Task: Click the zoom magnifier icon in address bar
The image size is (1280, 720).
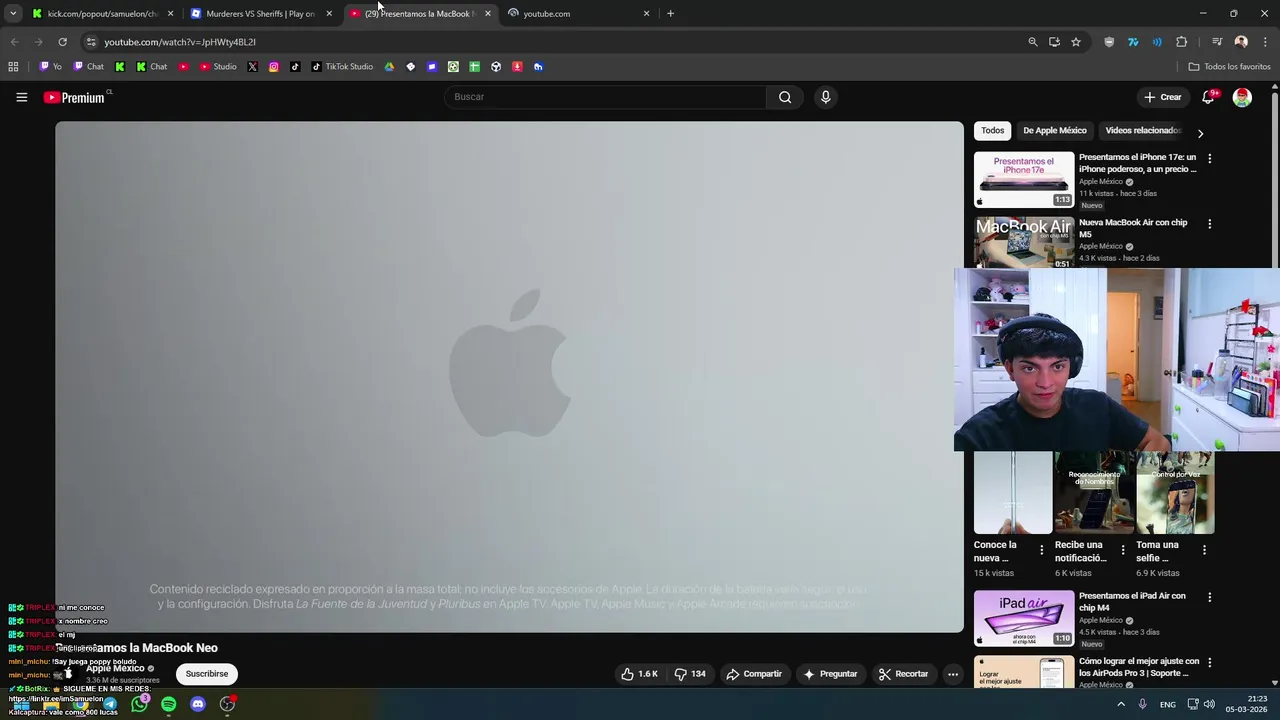Action: (1033, 42)
